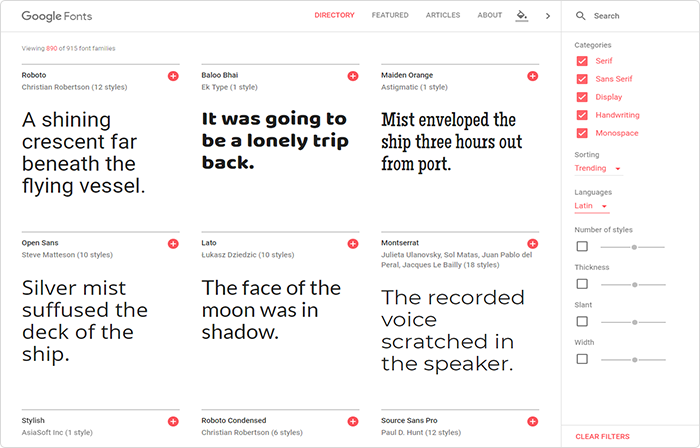This screenshot has width=700, height=448.
Task: Enable the Width filter checkbox
Action: 582,359
